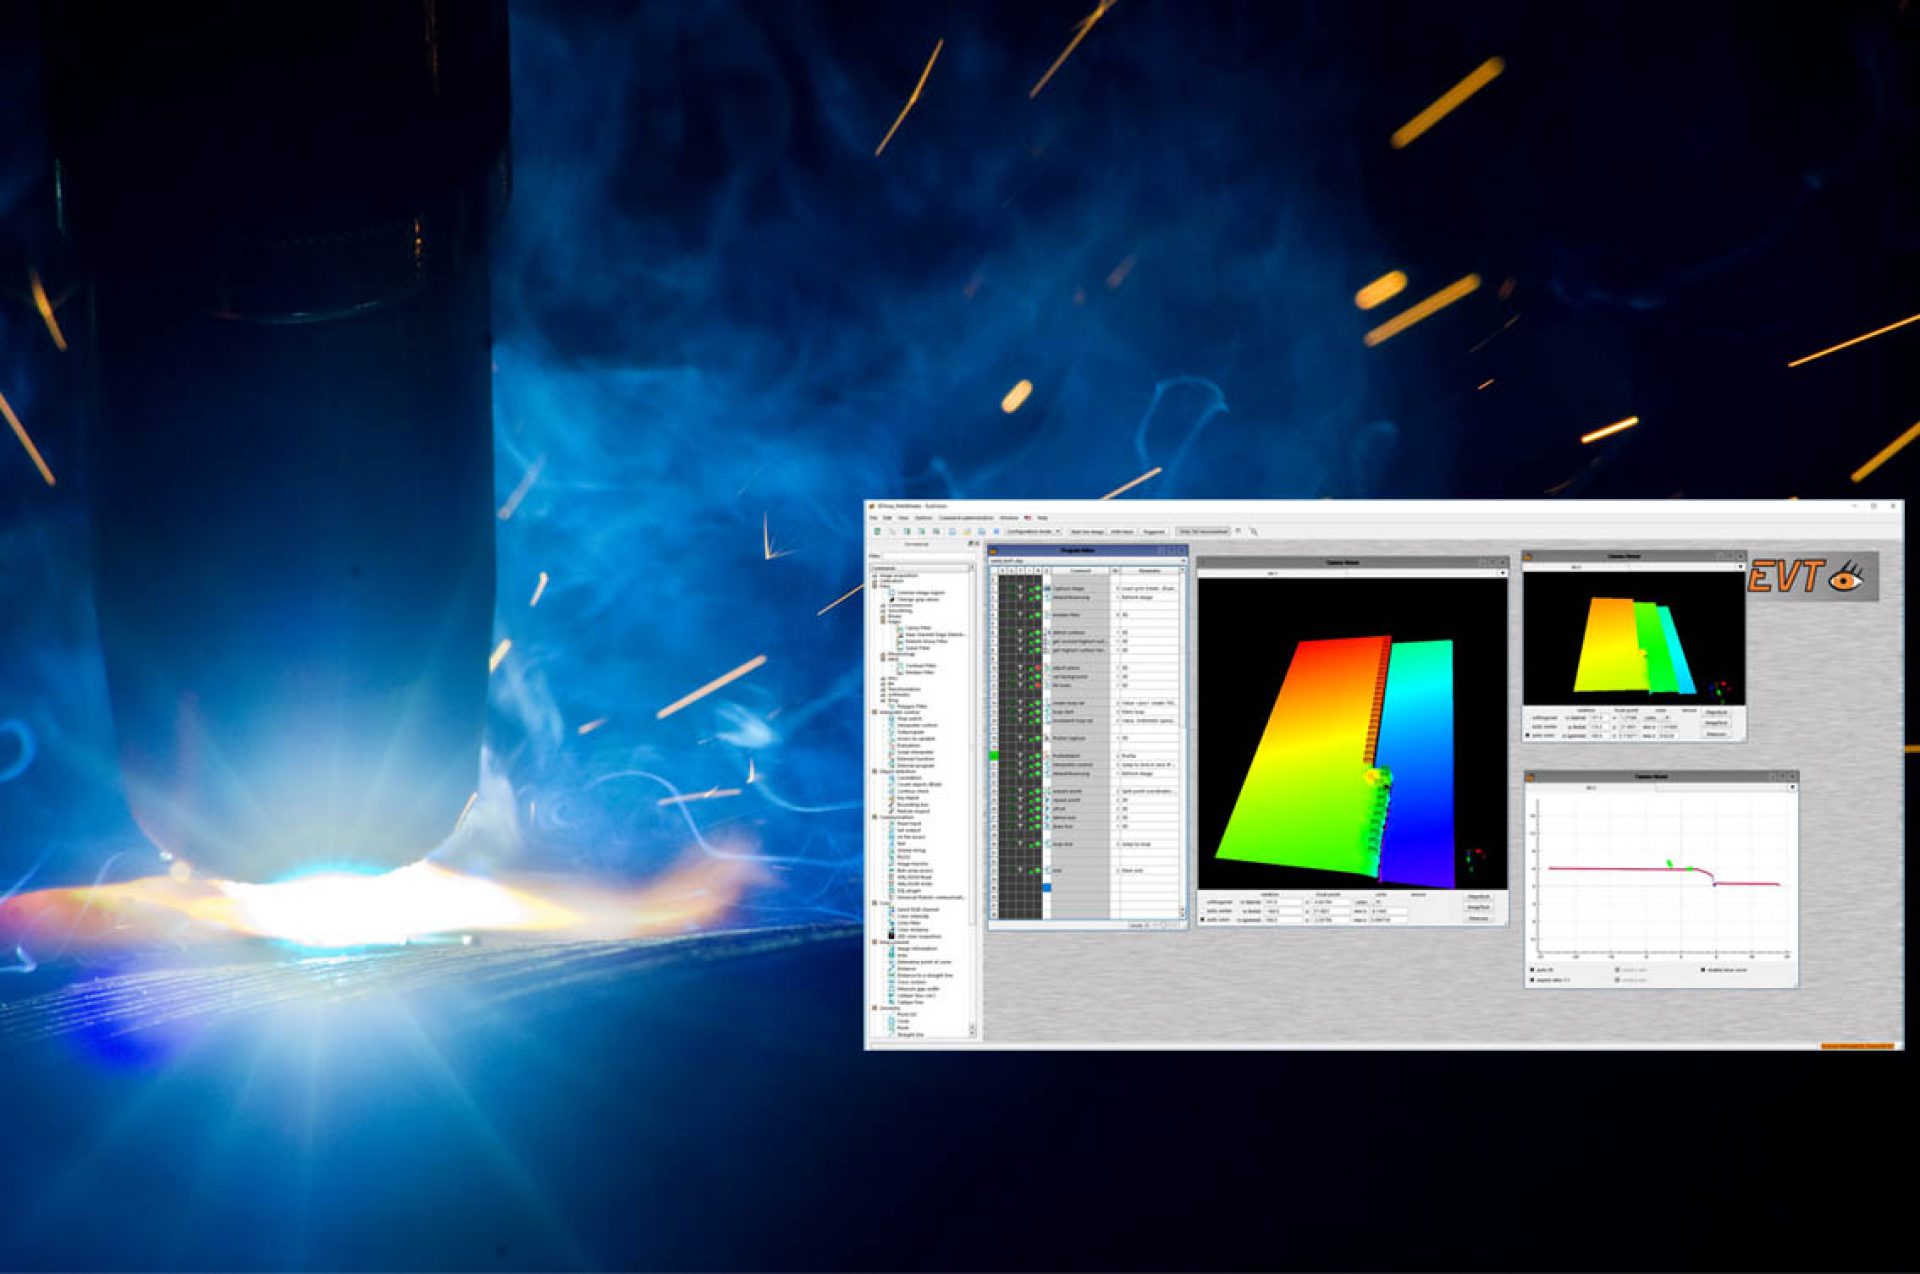Click the yellow folder toolbar icon
This screenshot has height=1274, width=1920.
[966, 531]
